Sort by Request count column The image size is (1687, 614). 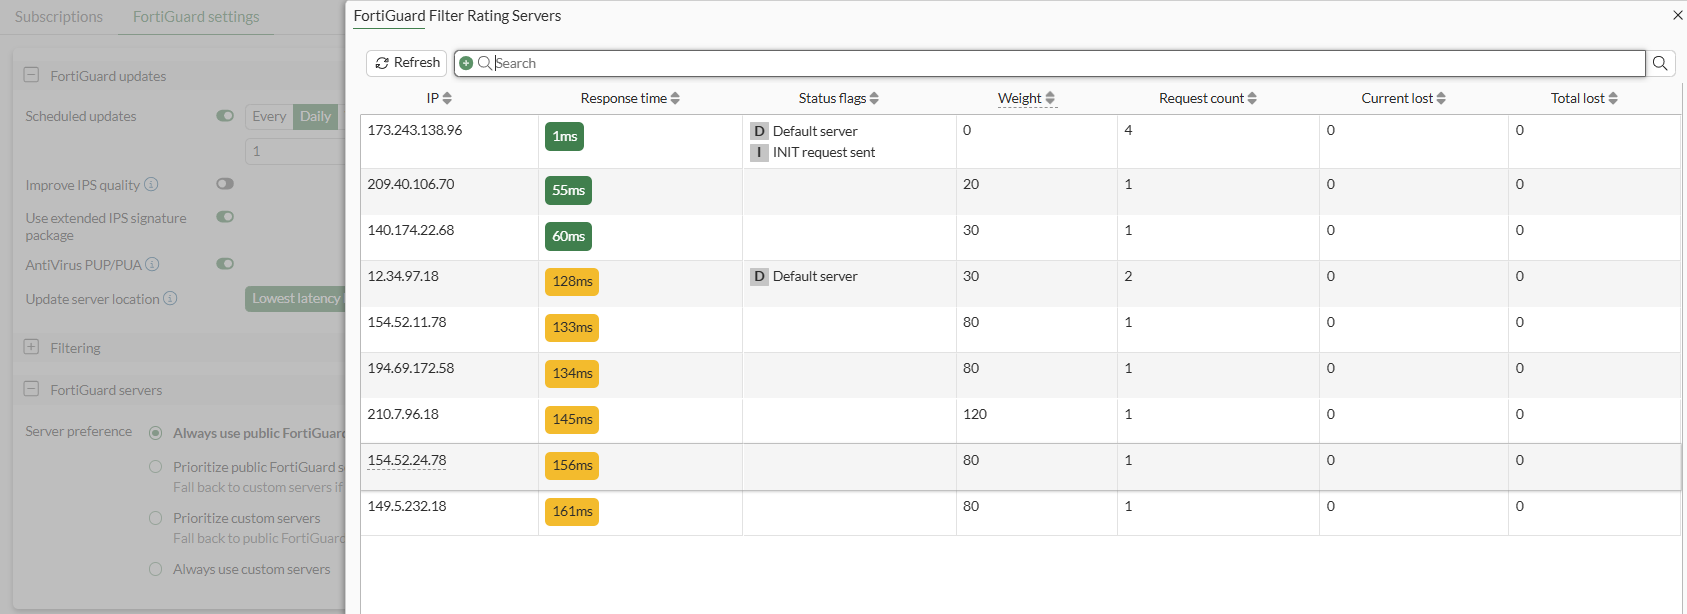pyautogui.click(x=1252, y=98)
